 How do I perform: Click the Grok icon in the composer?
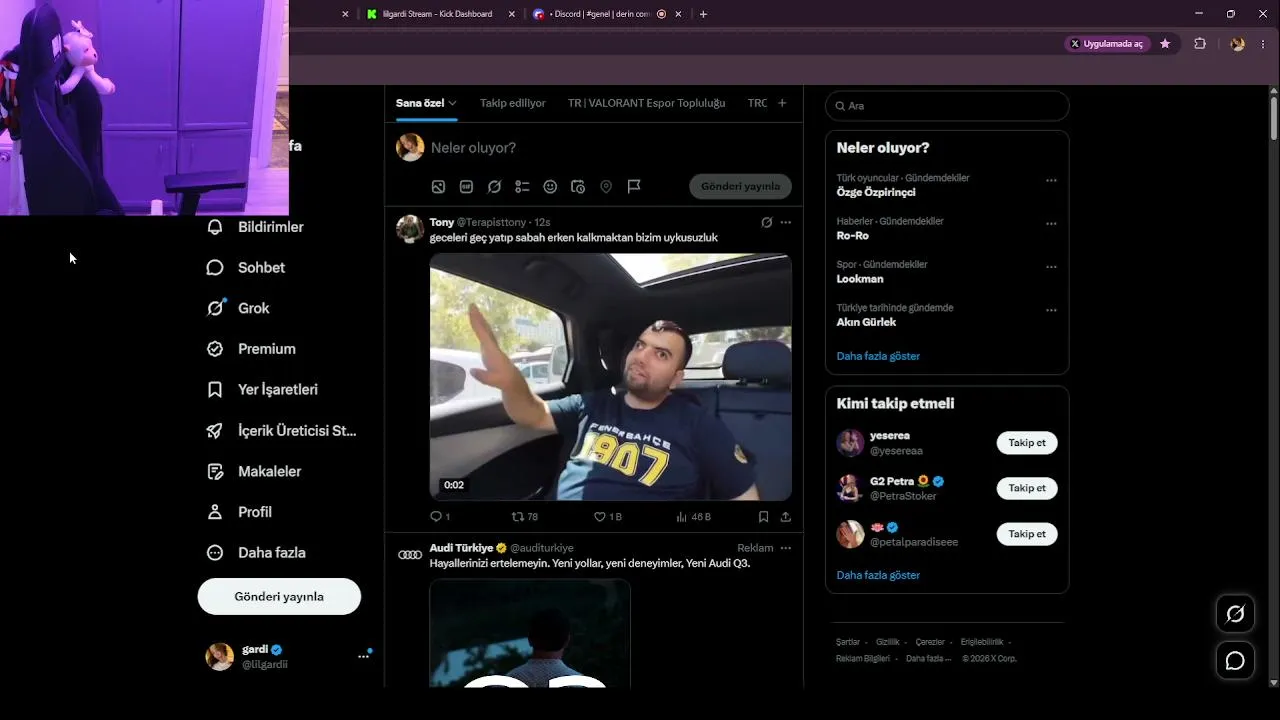point(494,187)
